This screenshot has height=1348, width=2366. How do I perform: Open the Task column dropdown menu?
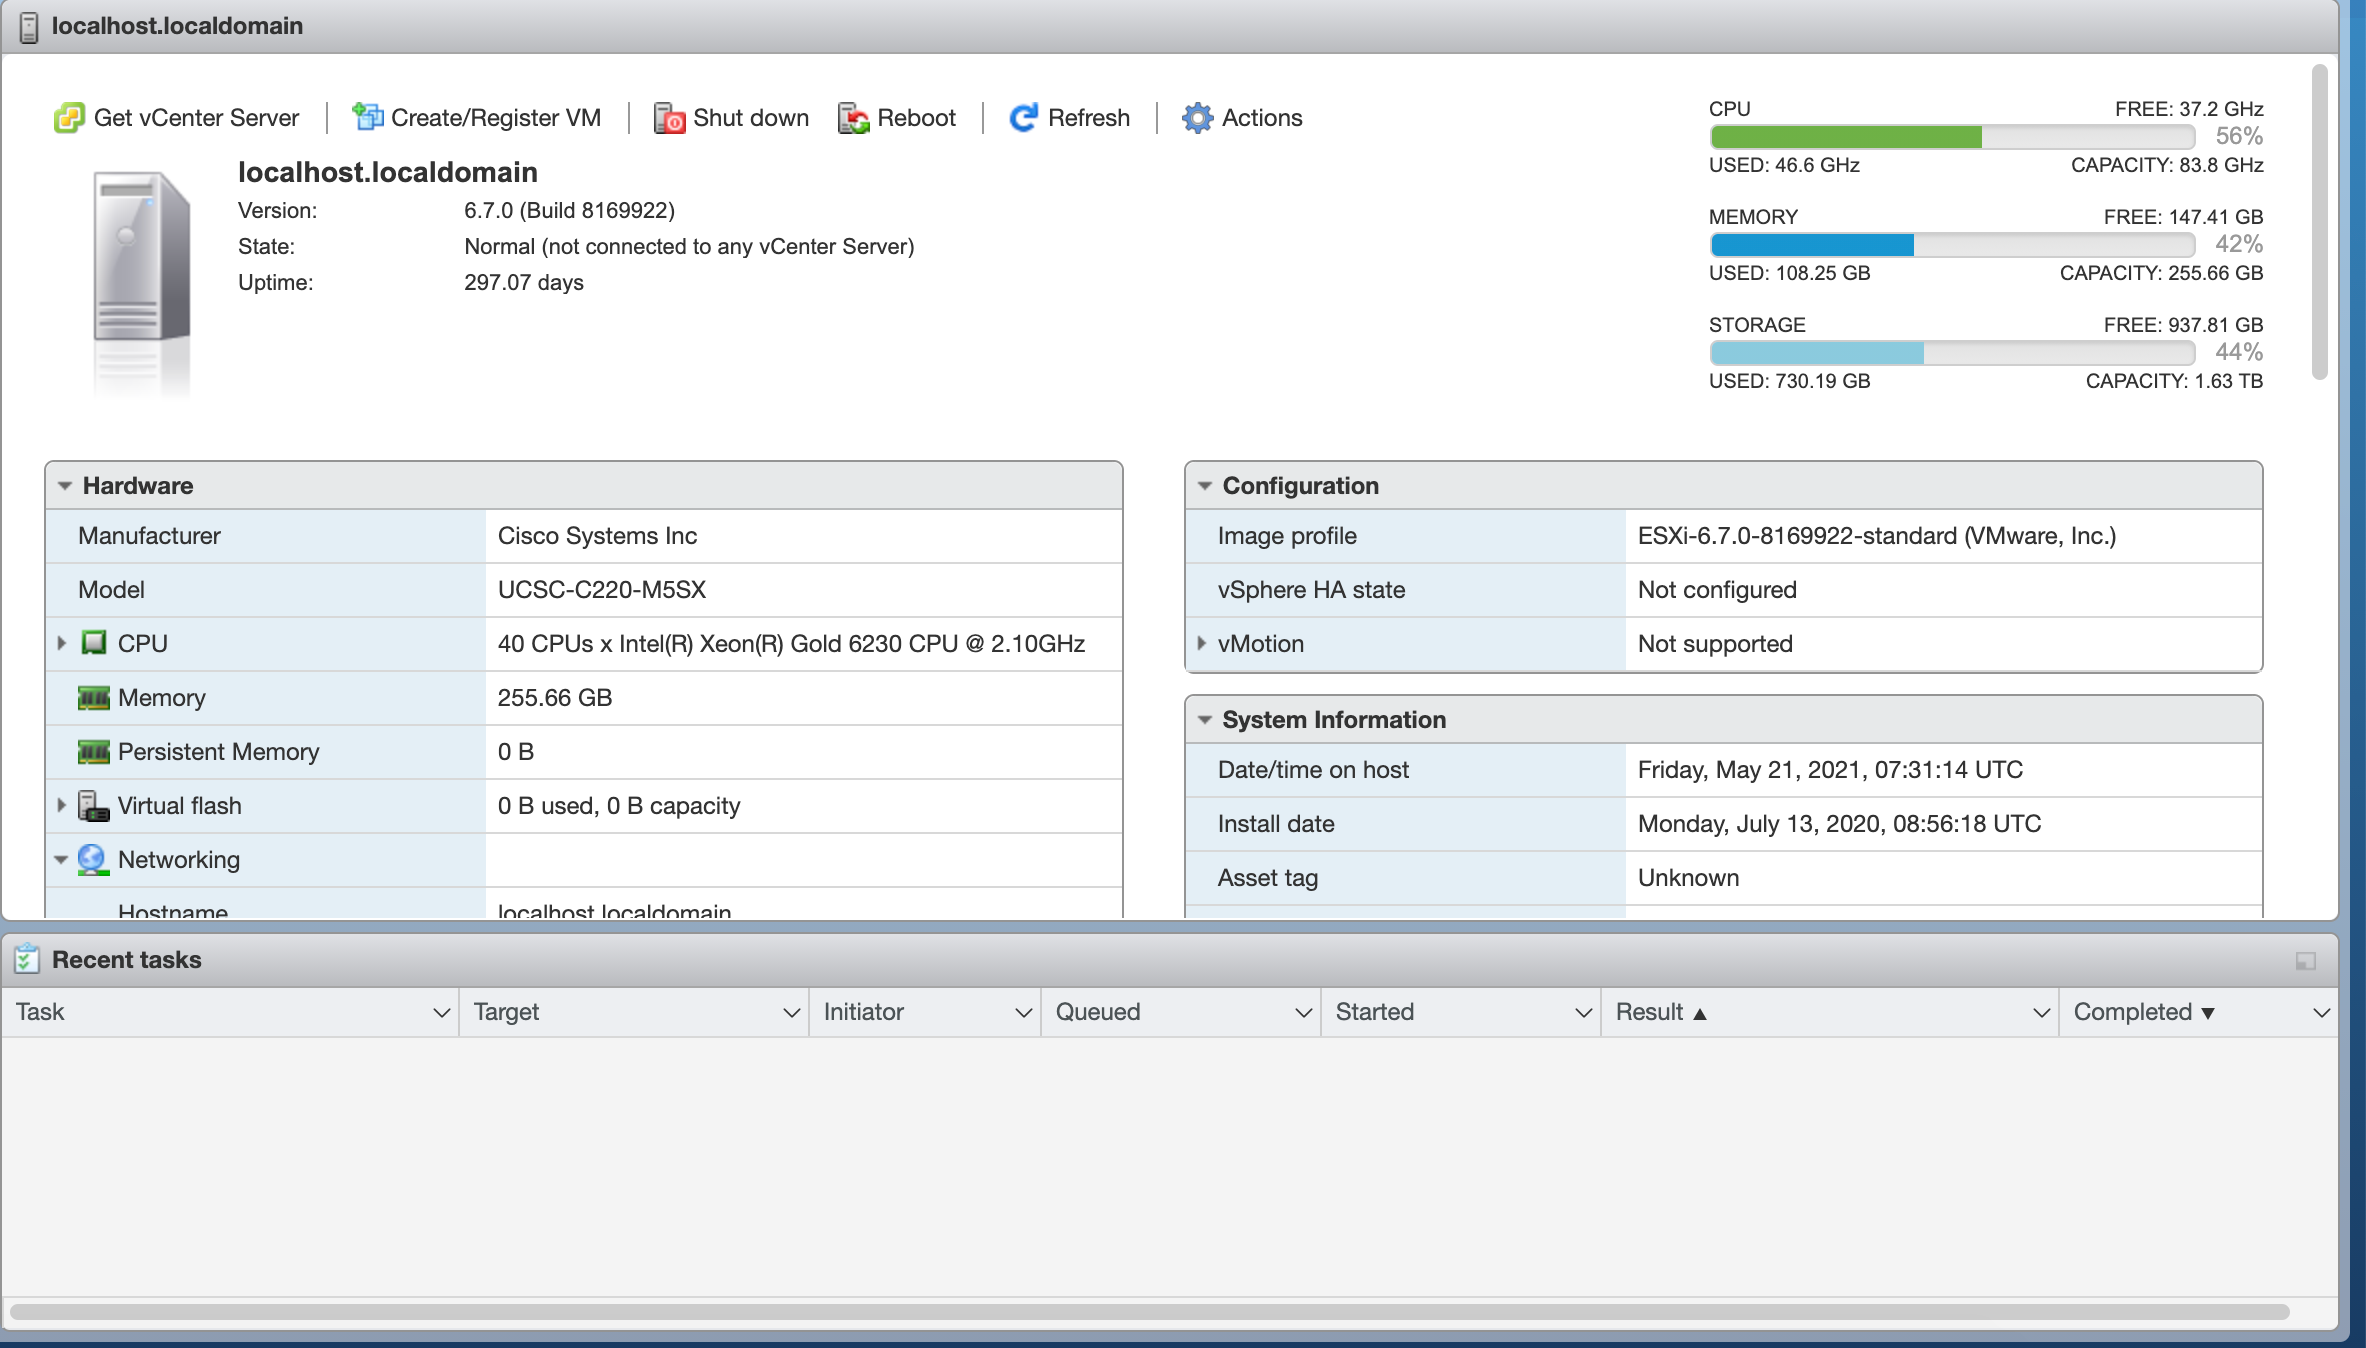[441, 1013]
